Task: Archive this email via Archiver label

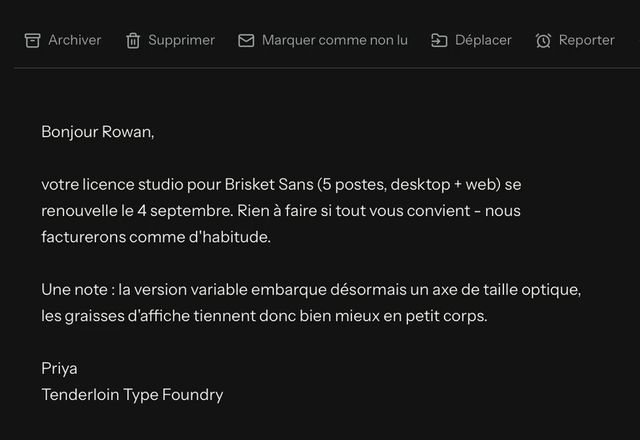Action: (75, 40)
